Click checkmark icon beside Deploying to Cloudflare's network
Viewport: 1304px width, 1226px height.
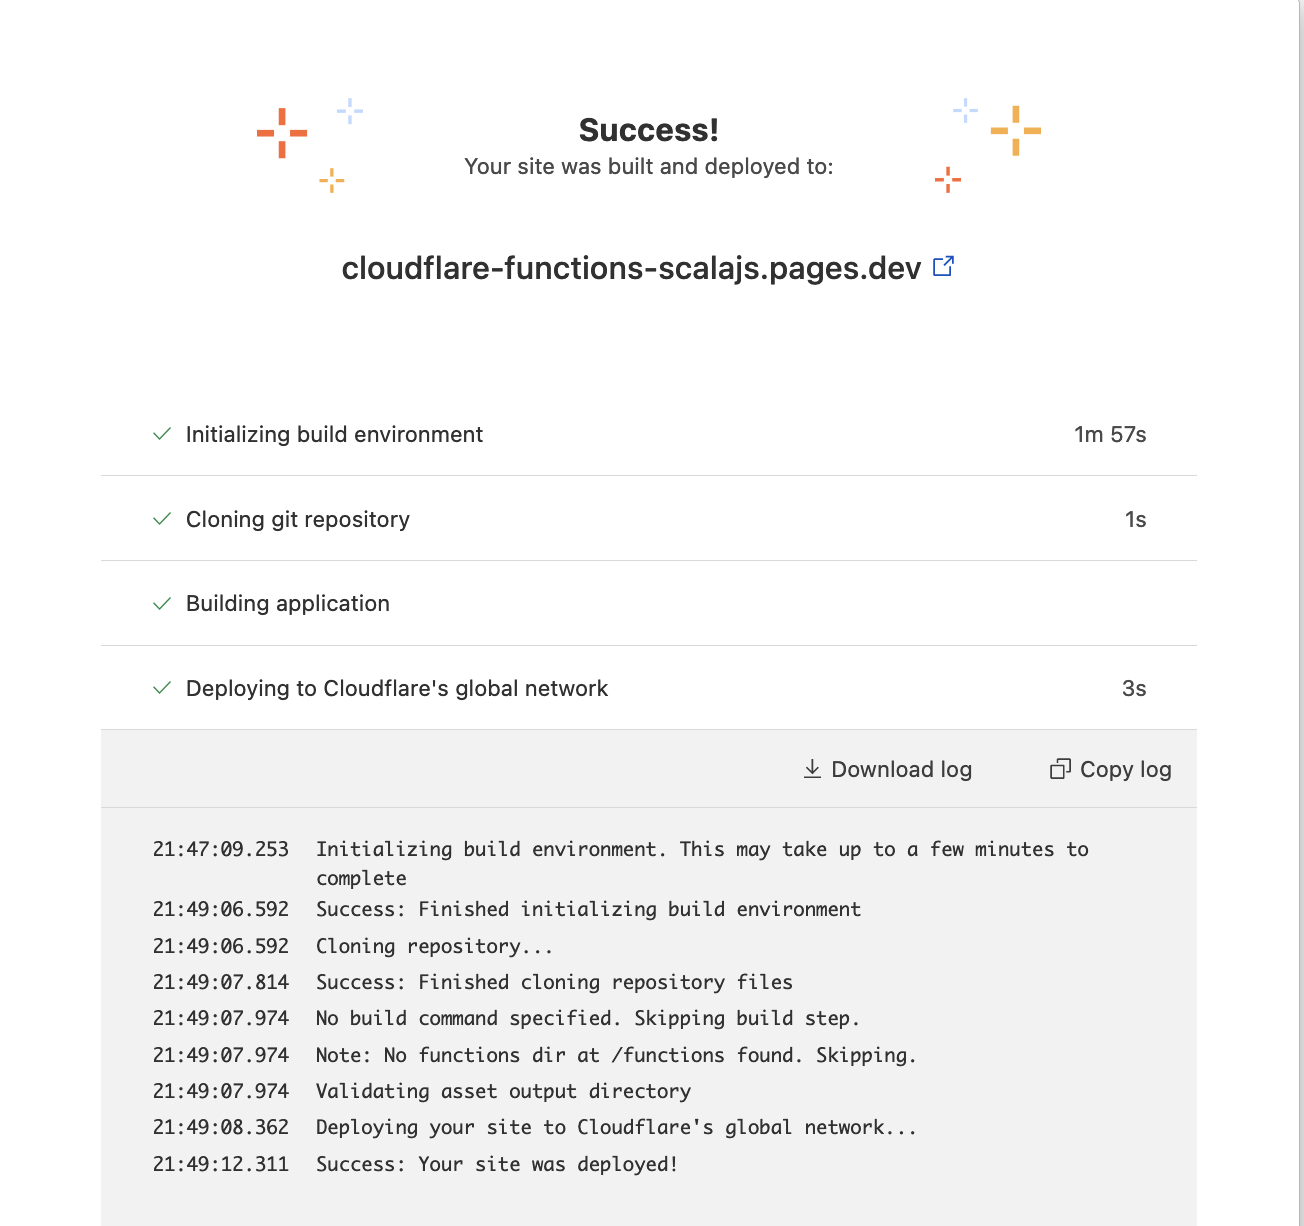[162, 688]
